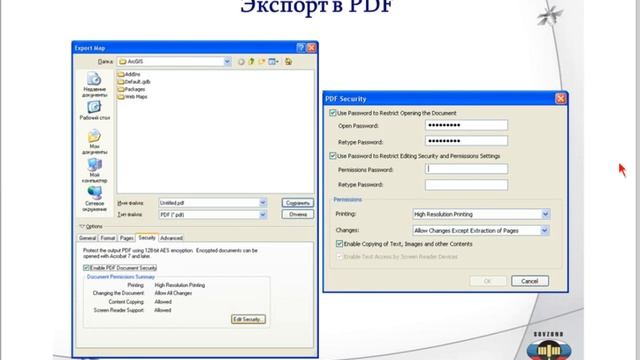
Task: Switch to the Pages tab
Action: tap(127, 238)
